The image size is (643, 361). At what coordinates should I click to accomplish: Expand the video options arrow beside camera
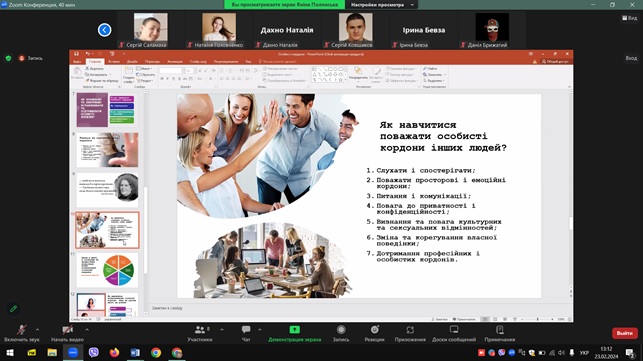click(x=87, y=329)
